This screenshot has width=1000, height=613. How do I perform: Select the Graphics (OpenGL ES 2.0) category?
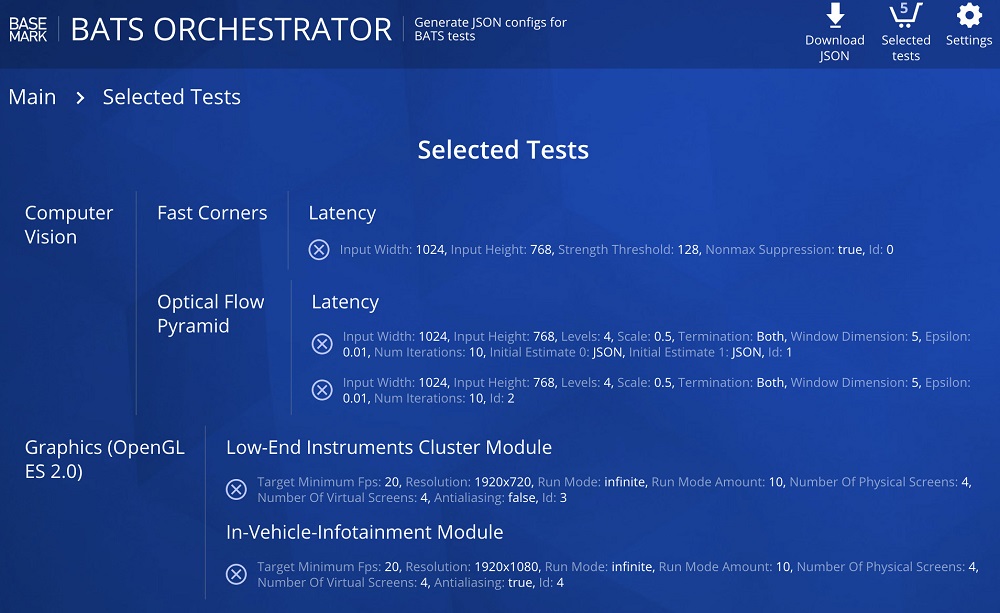coord(105,459)
